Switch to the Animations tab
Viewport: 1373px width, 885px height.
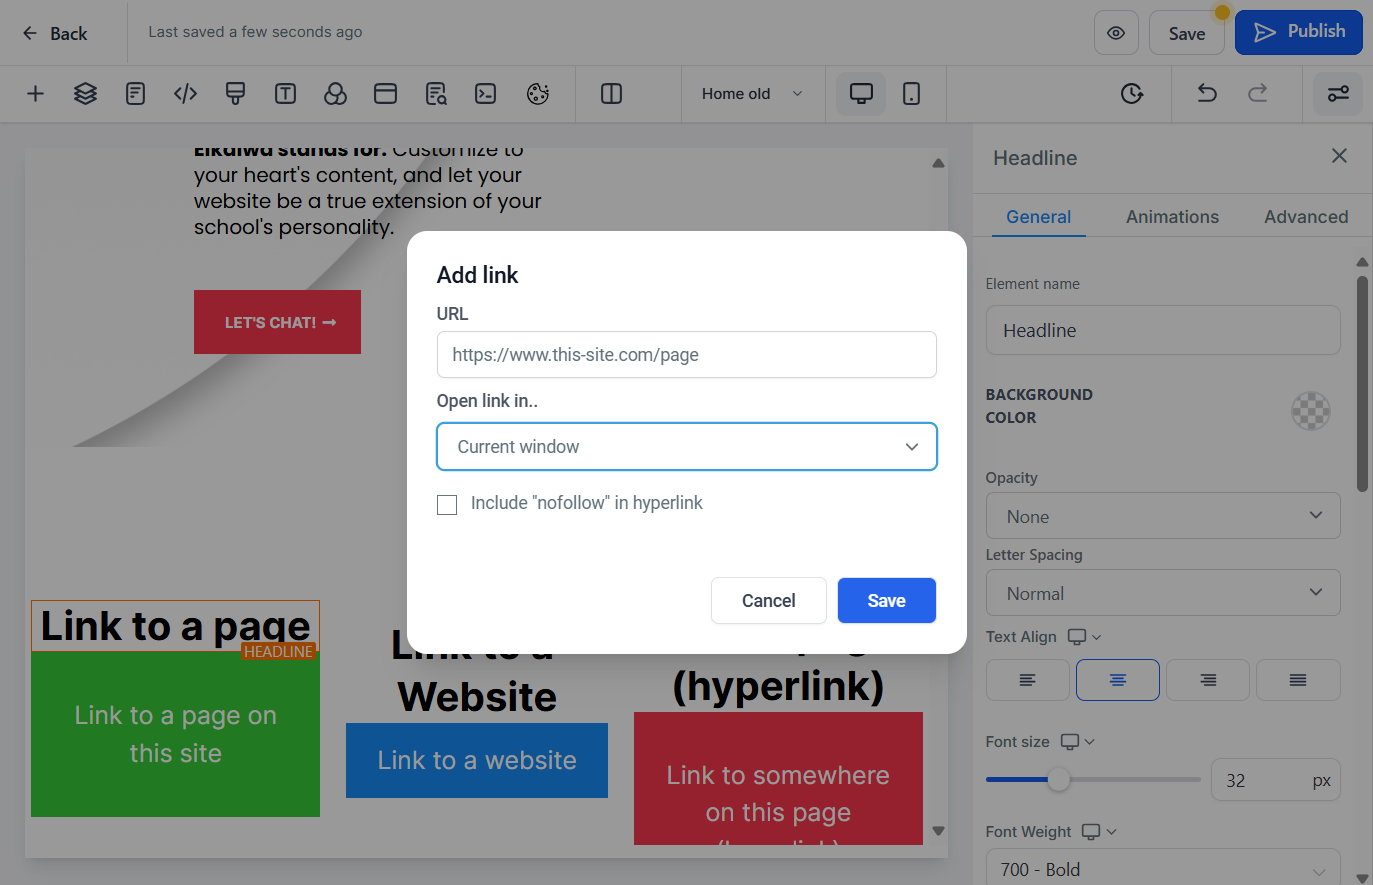(x=1172, y=217)
